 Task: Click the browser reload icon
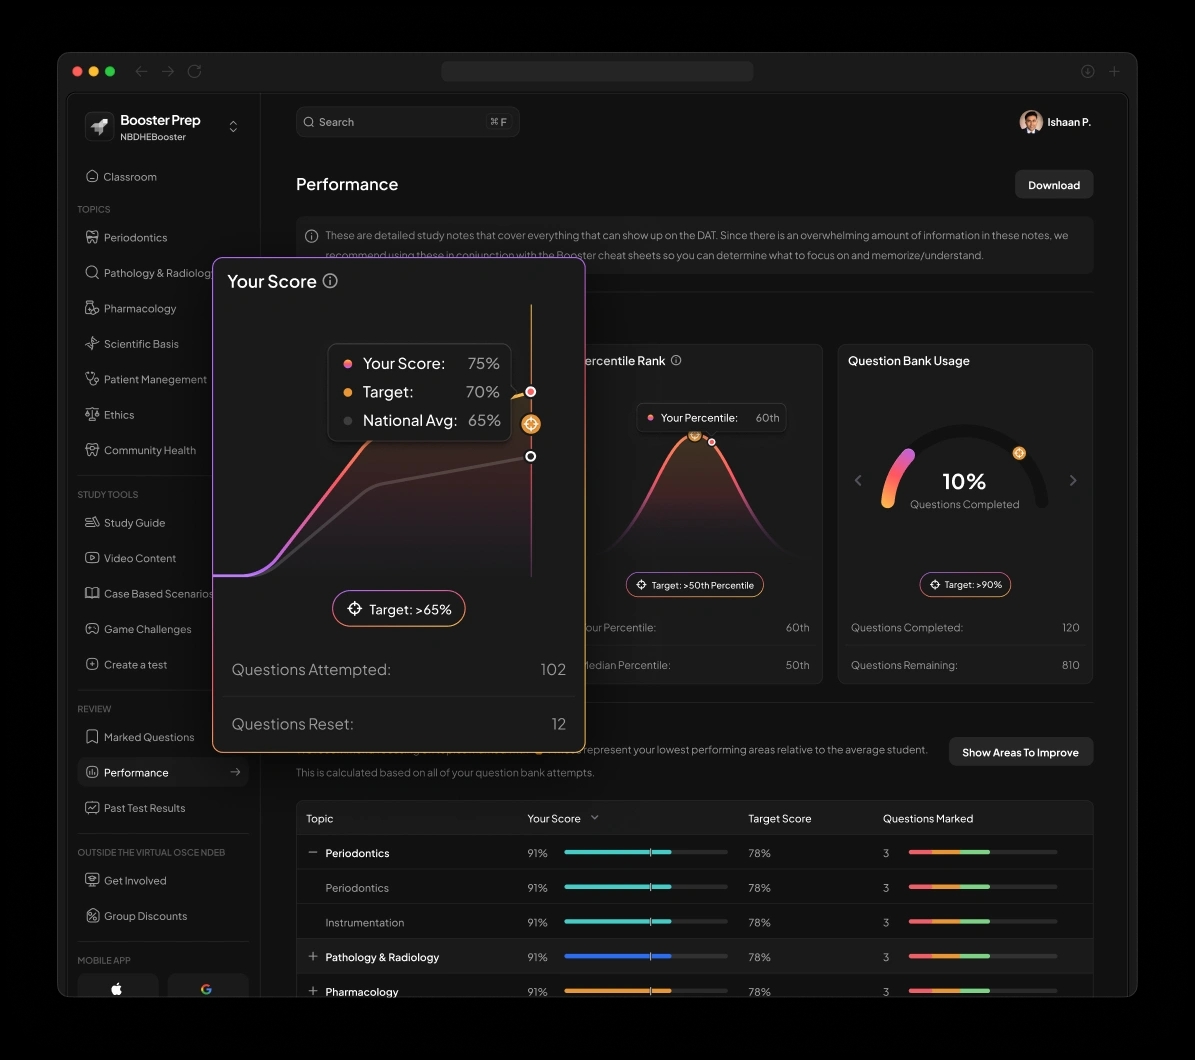195,71
